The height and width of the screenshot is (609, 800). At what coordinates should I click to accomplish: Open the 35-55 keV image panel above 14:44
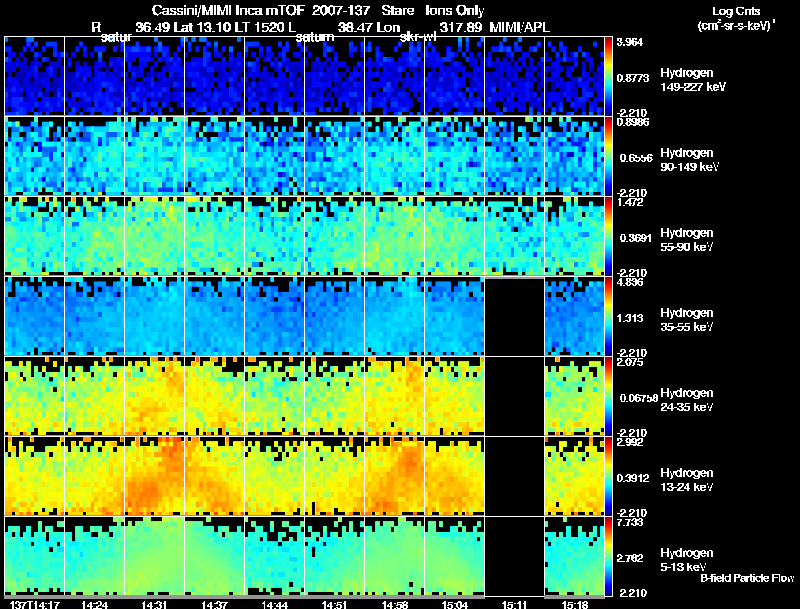click(x=274, y=316)
